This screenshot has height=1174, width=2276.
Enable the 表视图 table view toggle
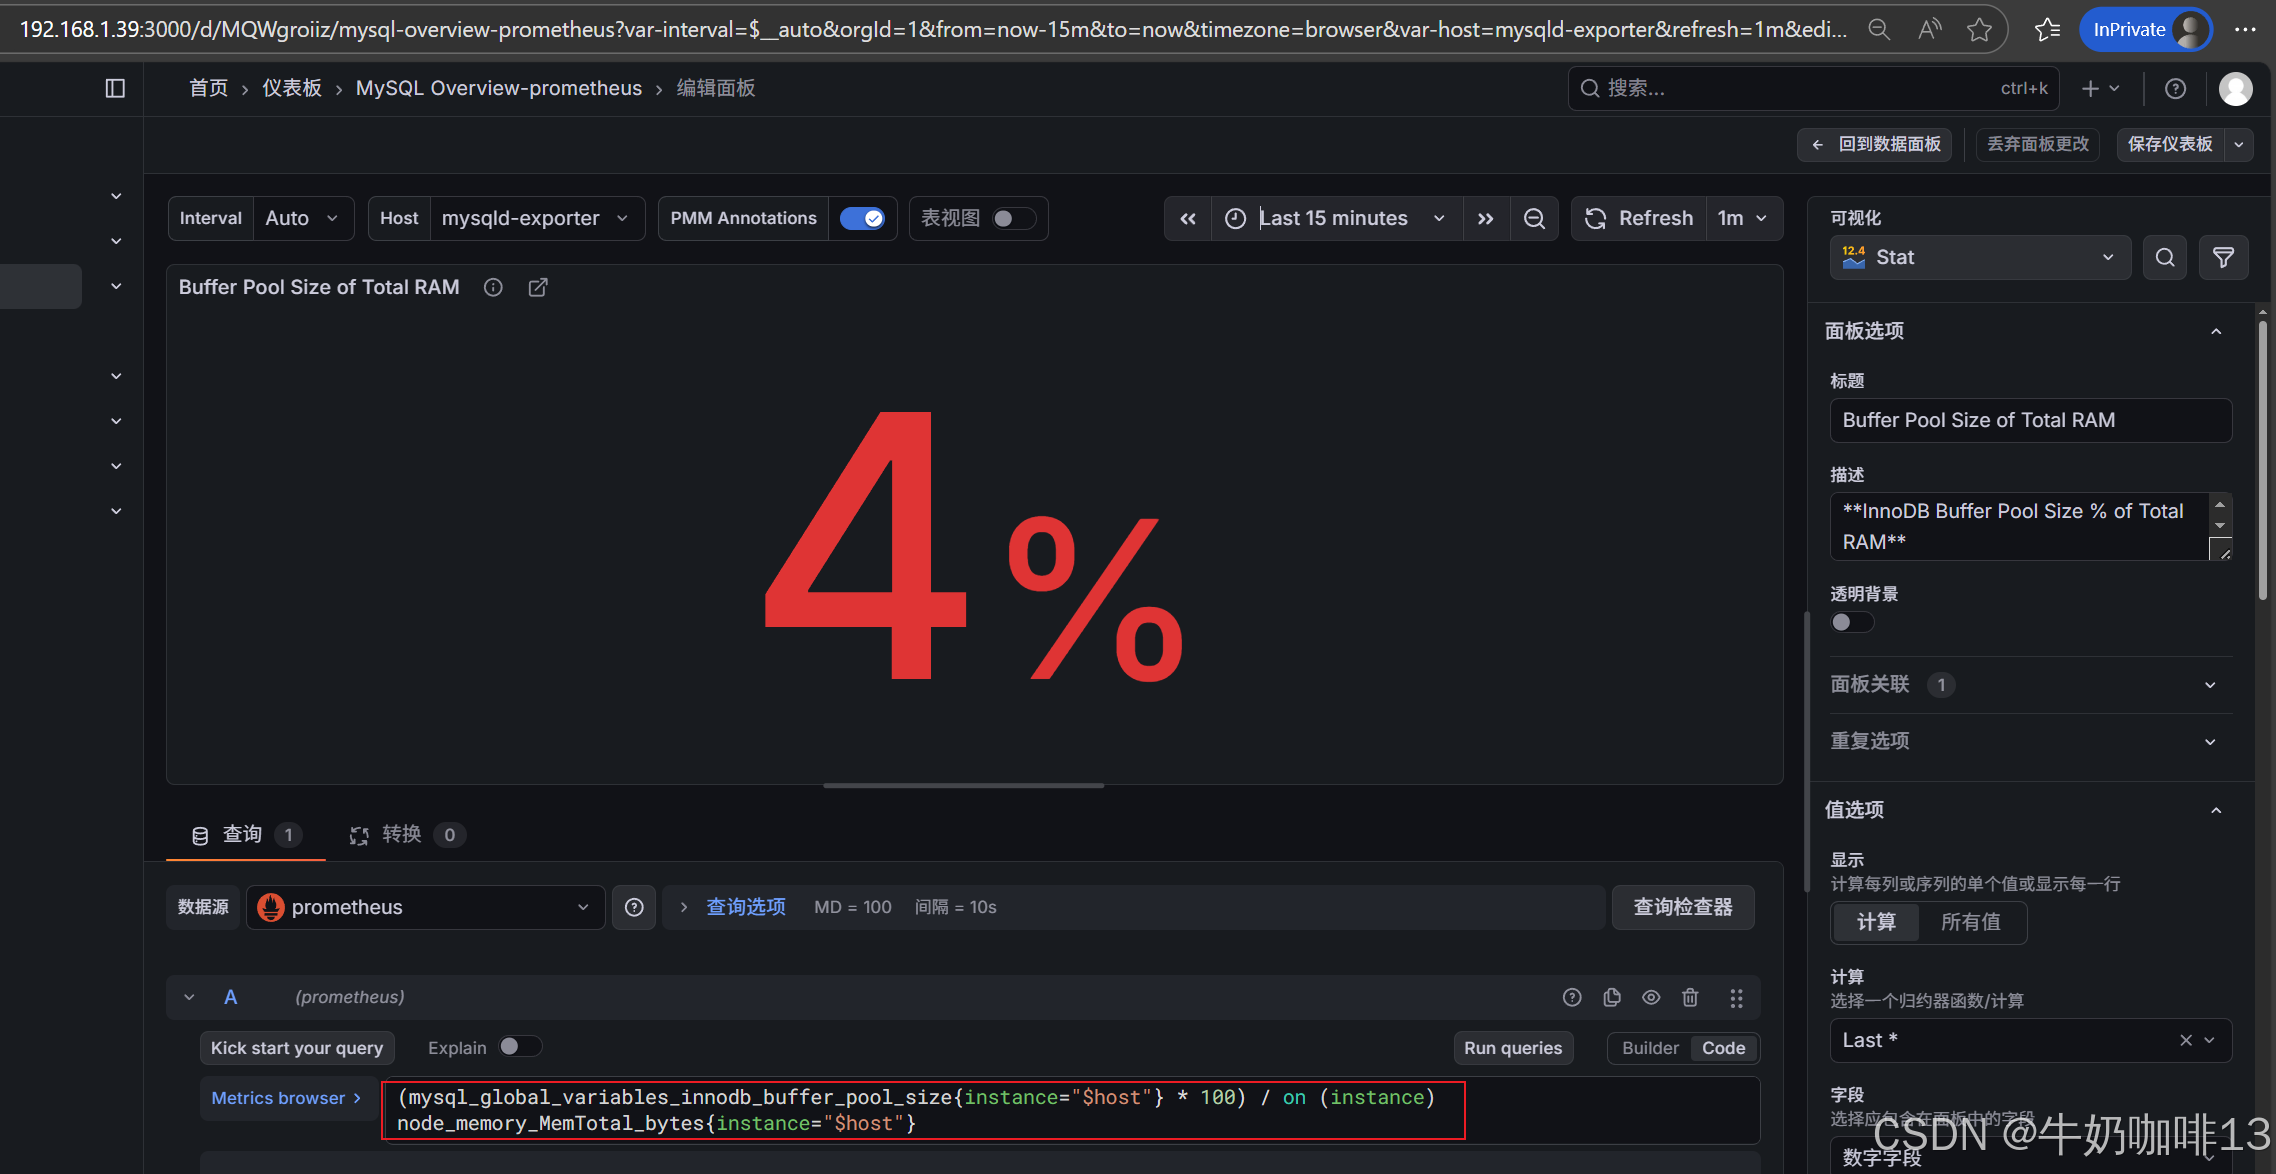1012,219
